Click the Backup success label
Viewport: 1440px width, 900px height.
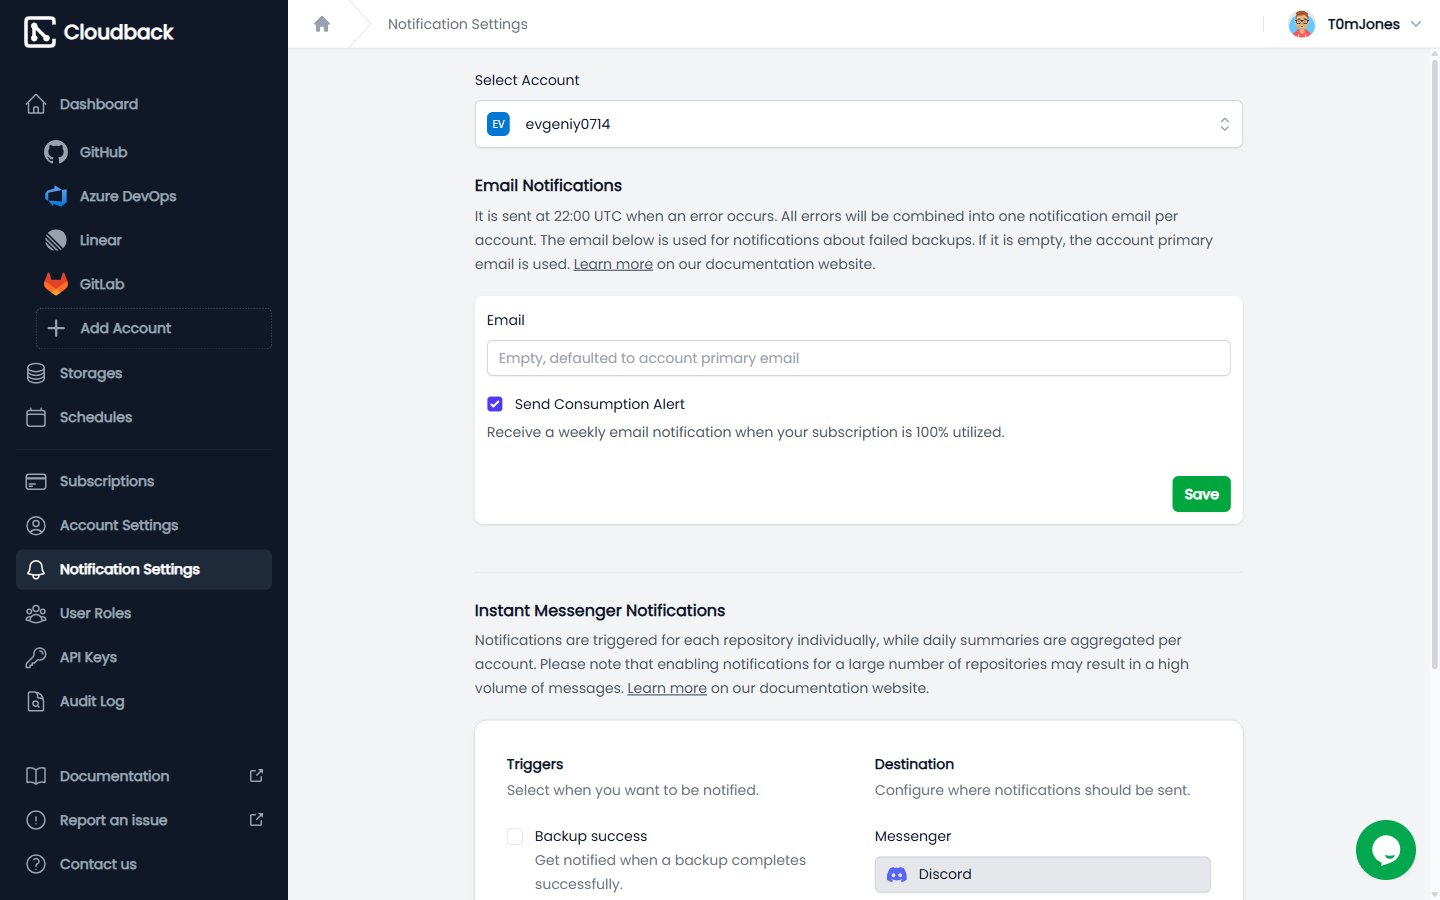point(591,836)
